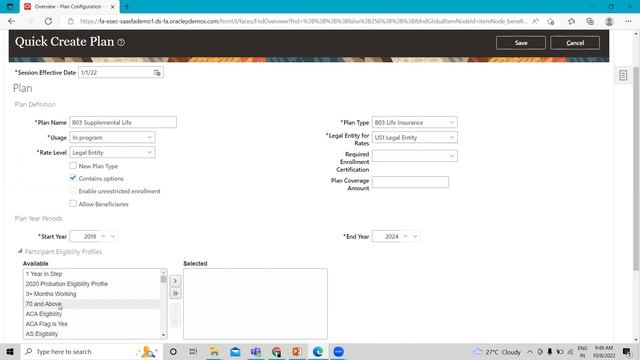Image resolution: width=640 pixels, height=360 pixels.
Task: Open a new browser tab
Action: click(127, 7)
